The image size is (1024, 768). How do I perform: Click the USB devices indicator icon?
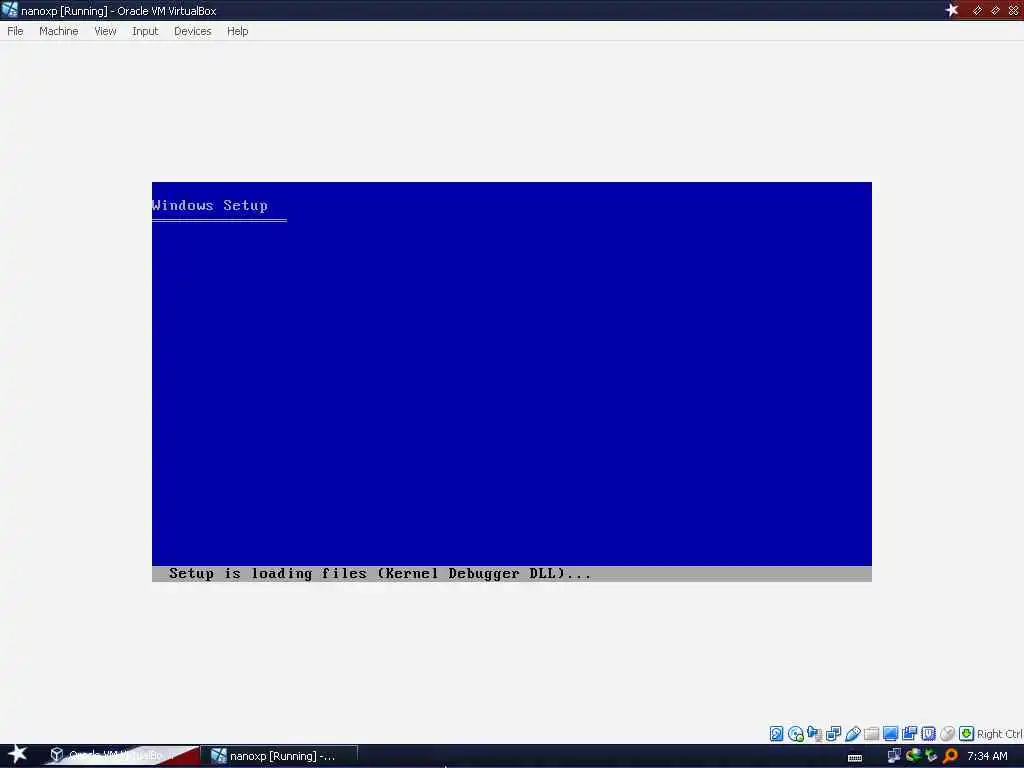coord(852,733)
